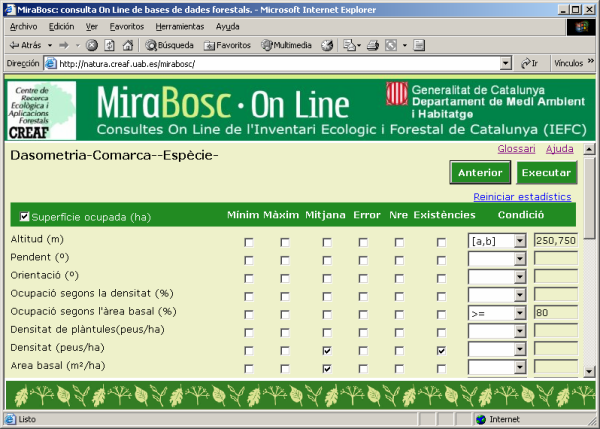Open the Favoritos toolbar button
Image resolution: width=600 pixels, height=429 pixels.
(227, 46)
